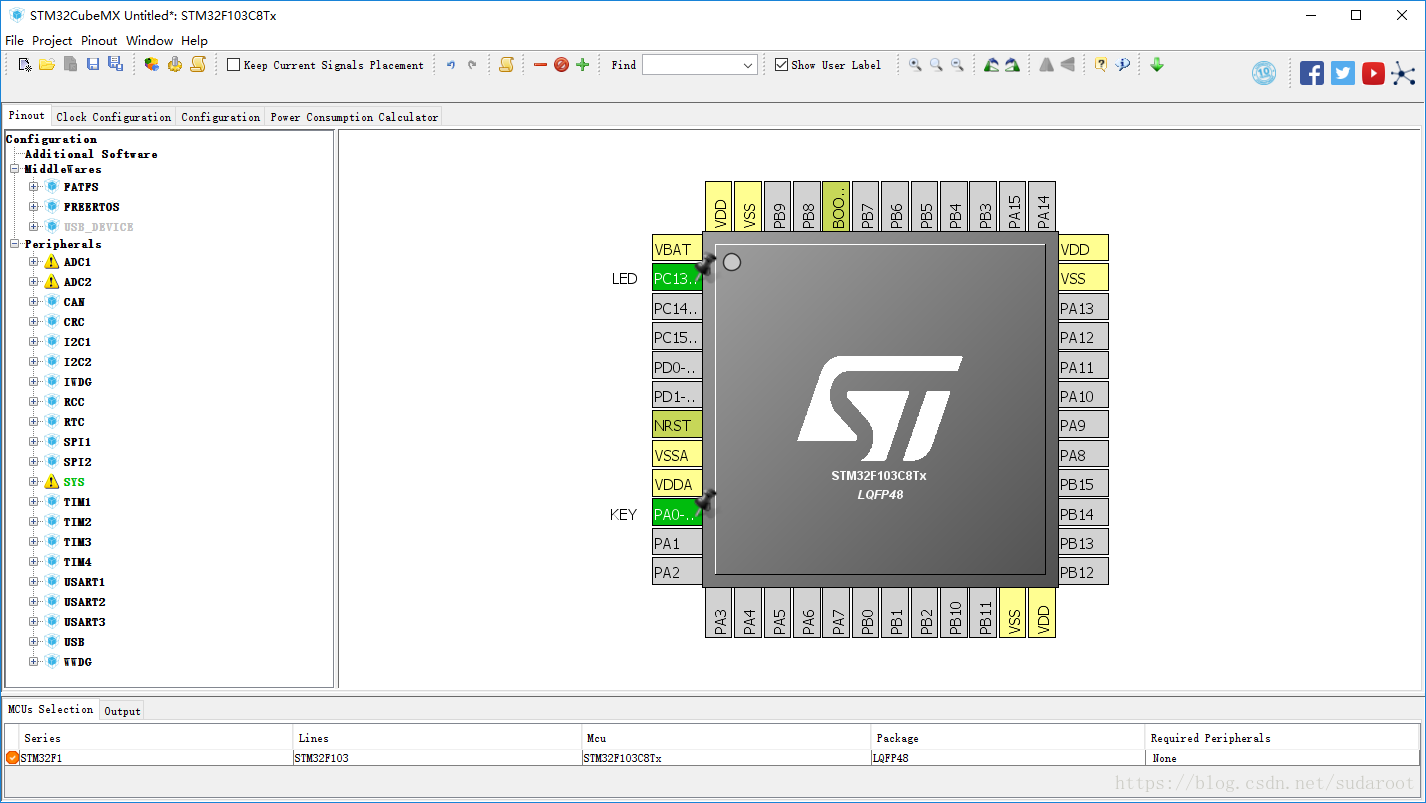Image resolution: width=1426 pixels, height=803 pixels.
Task: Click the Undo arrow icon
Action: tap(451, 65)
